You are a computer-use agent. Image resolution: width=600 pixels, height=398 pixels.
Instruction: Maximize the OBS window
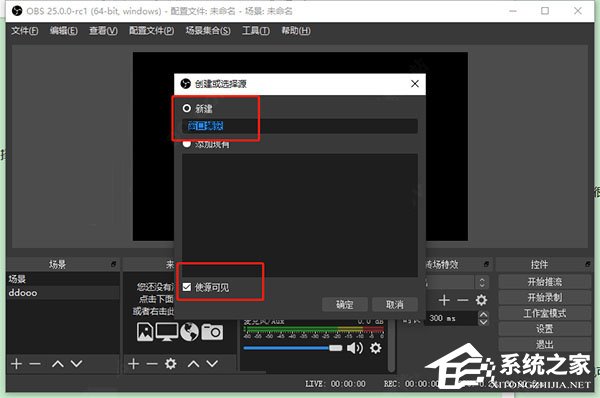(x=545, y=11)
